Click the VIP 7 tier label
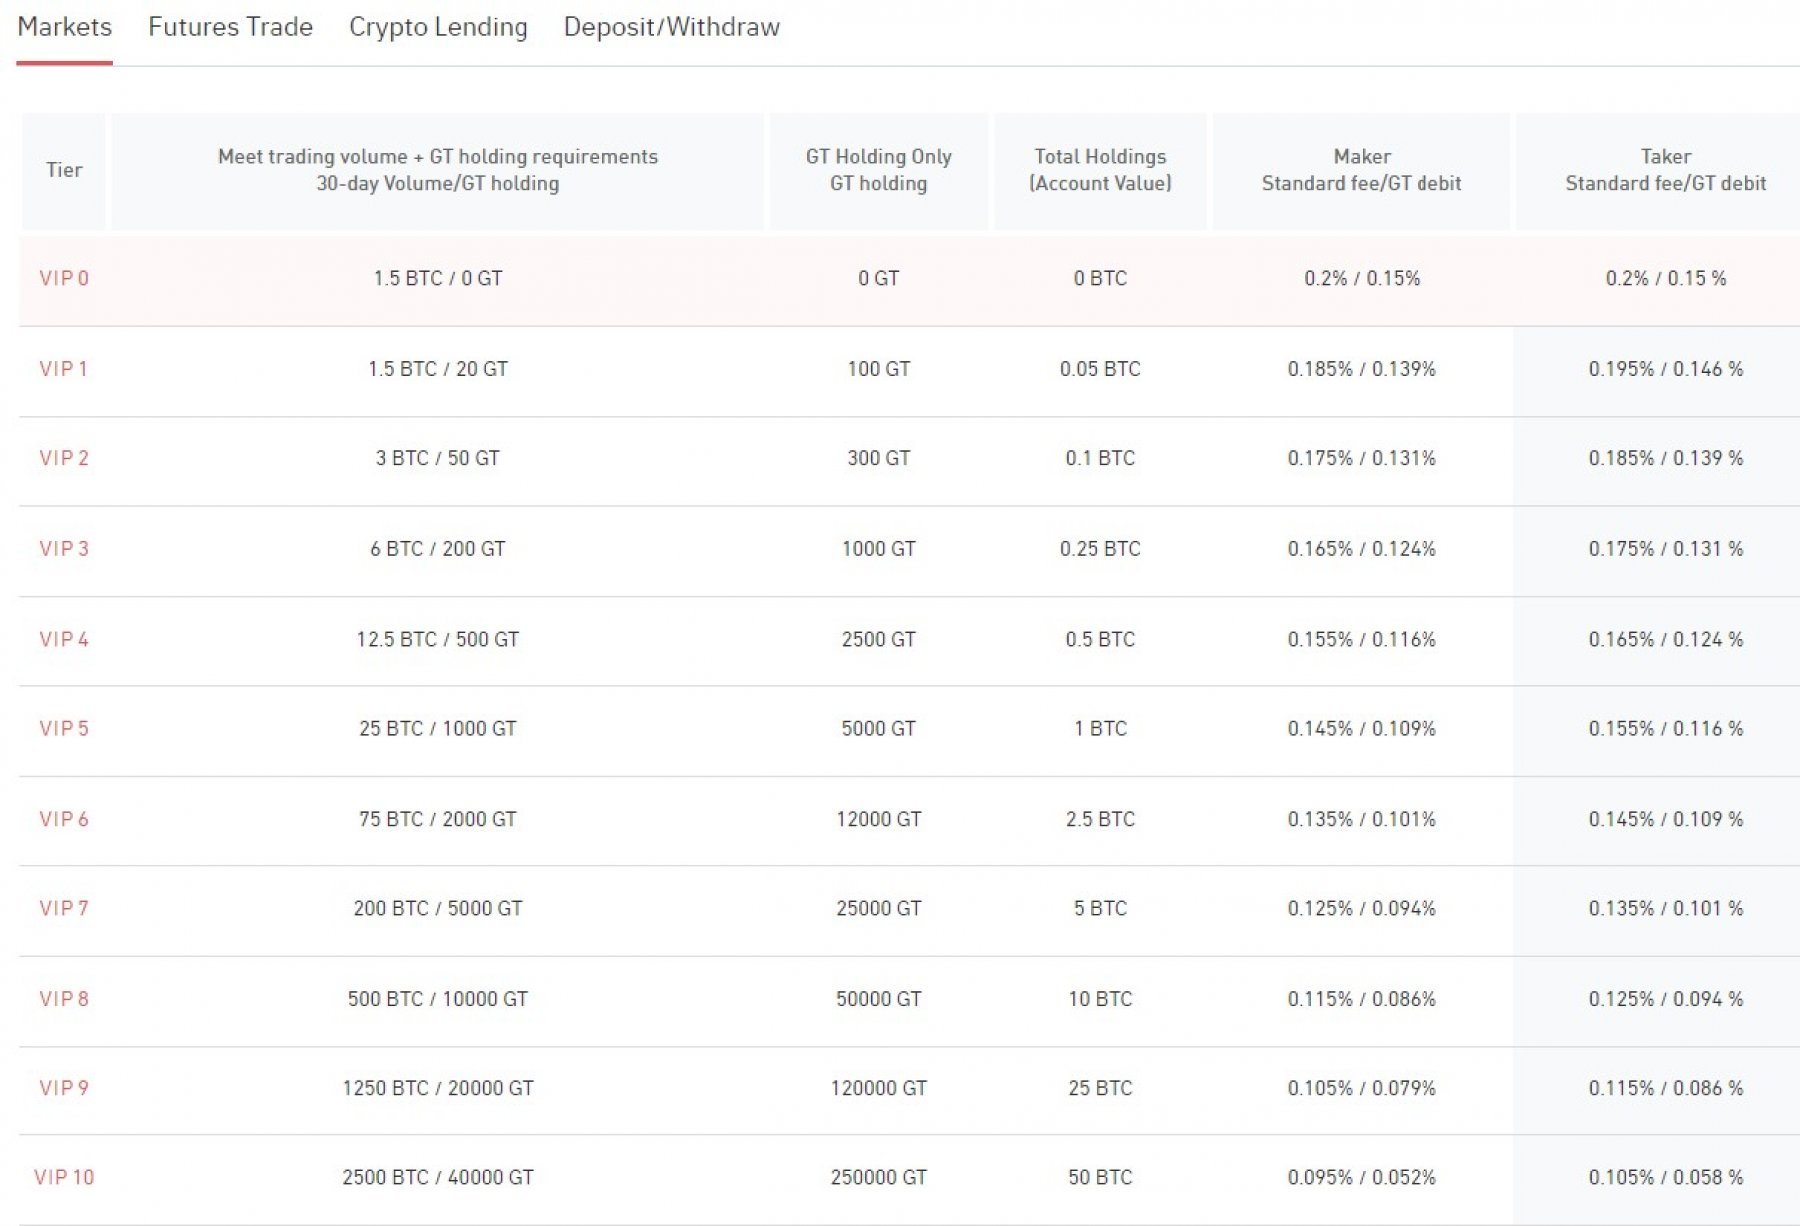 click(x=64, y=908)
